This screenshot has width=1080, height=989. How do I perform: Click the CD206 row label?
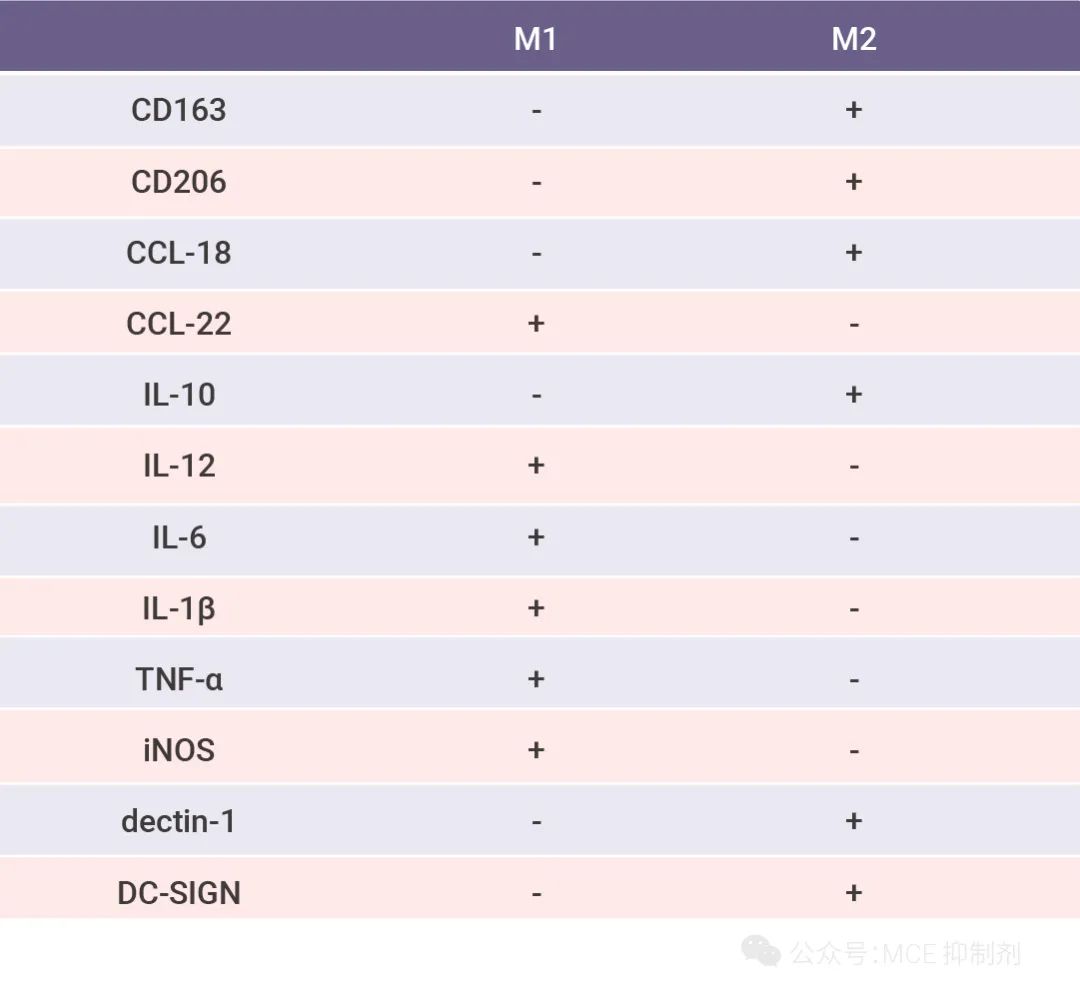coord(179,182)
